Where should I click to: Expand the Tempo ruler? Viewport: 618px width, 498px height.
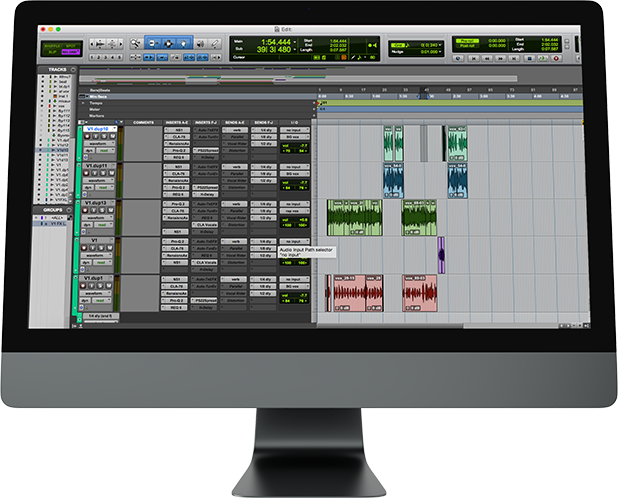pos(83,103)
